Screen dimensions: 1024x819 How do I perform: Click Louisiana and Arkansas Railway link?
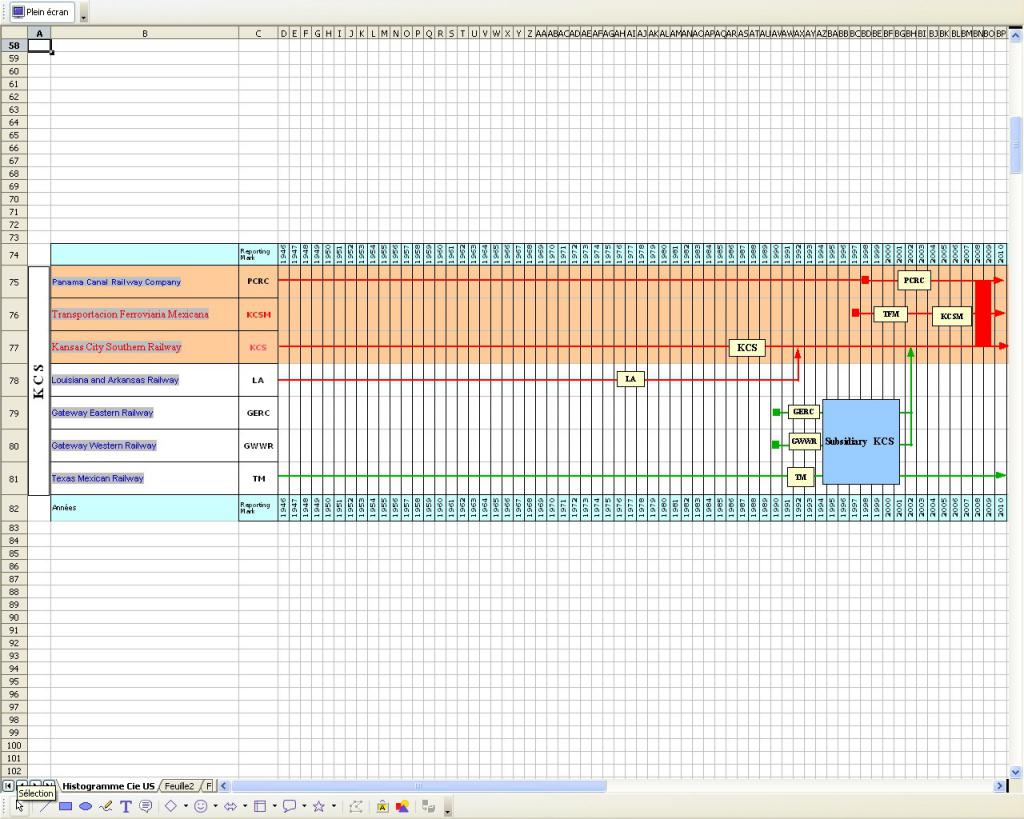115,379
